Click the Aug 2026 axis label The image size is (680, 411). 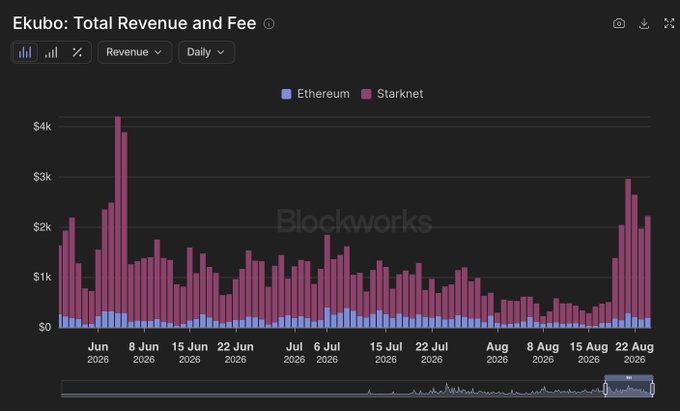[497, 353]
